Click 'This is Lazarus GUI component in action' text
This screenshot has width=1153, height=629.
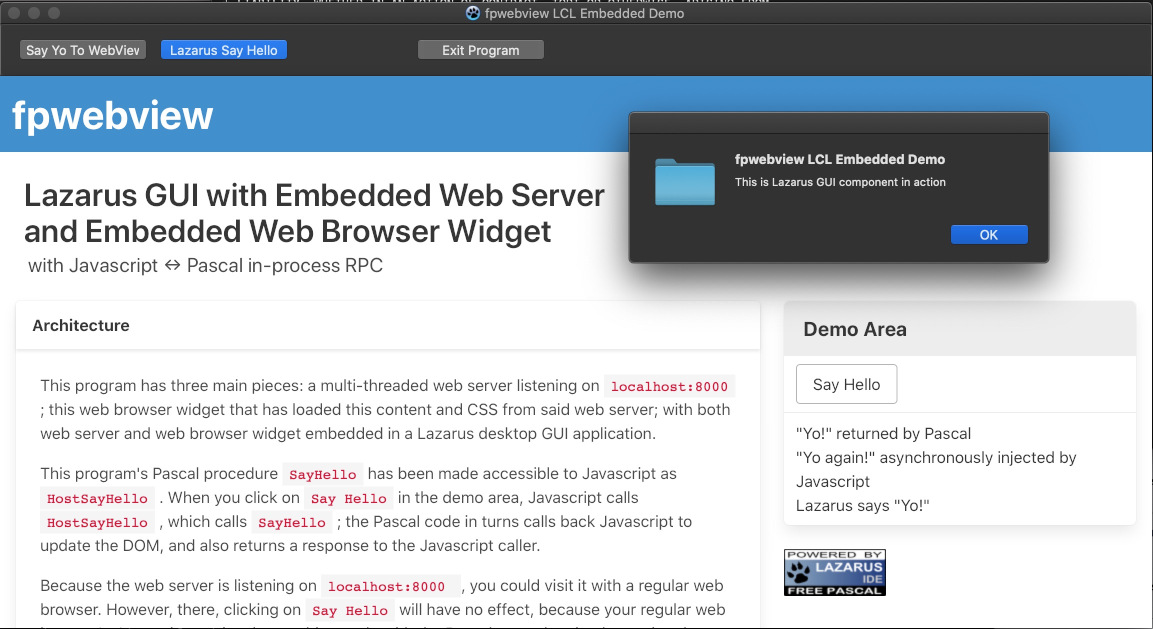840,182
